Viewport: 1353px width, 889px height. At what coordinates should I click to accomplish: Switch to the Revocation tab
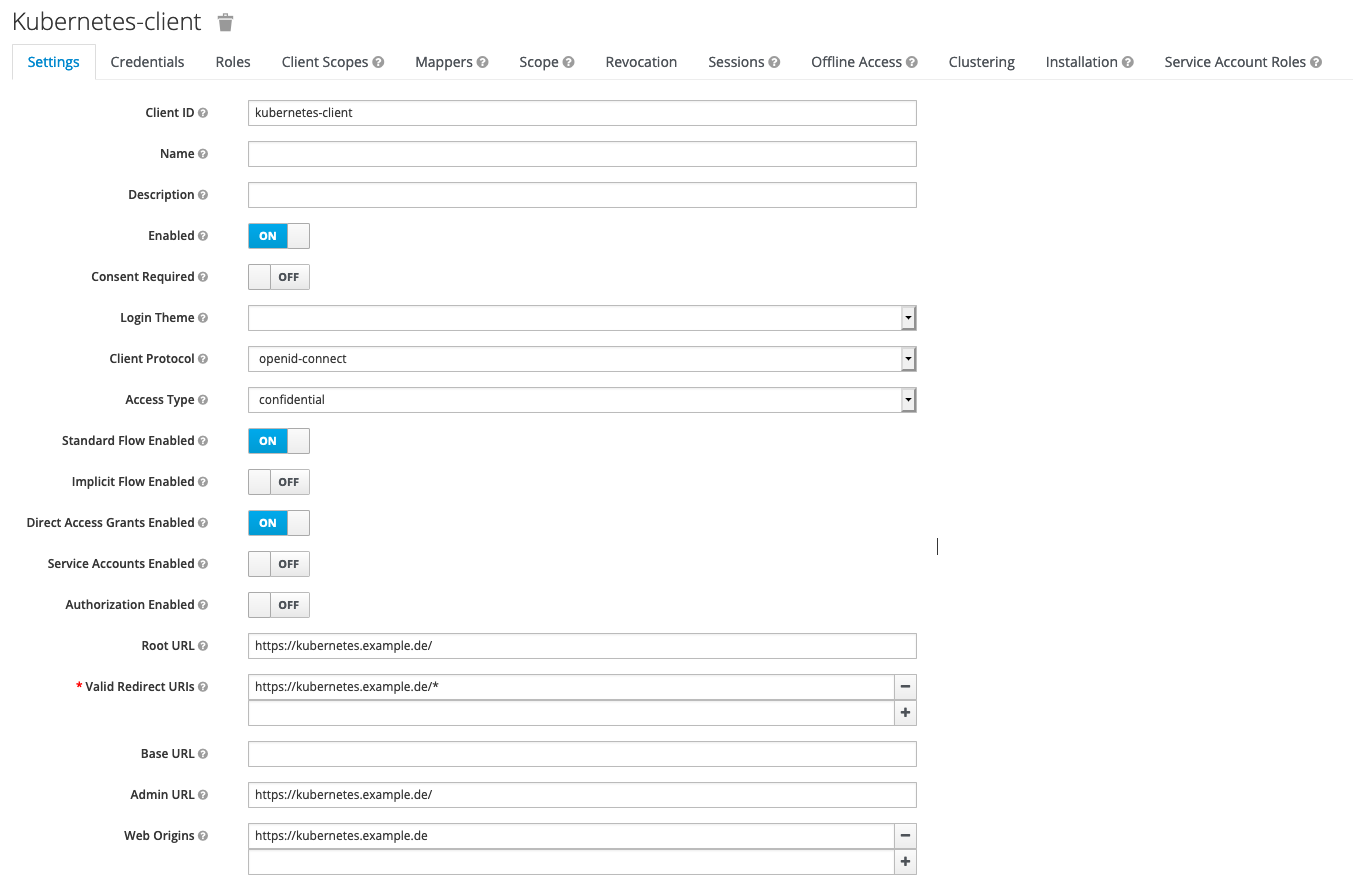click(x=641, y=62)
